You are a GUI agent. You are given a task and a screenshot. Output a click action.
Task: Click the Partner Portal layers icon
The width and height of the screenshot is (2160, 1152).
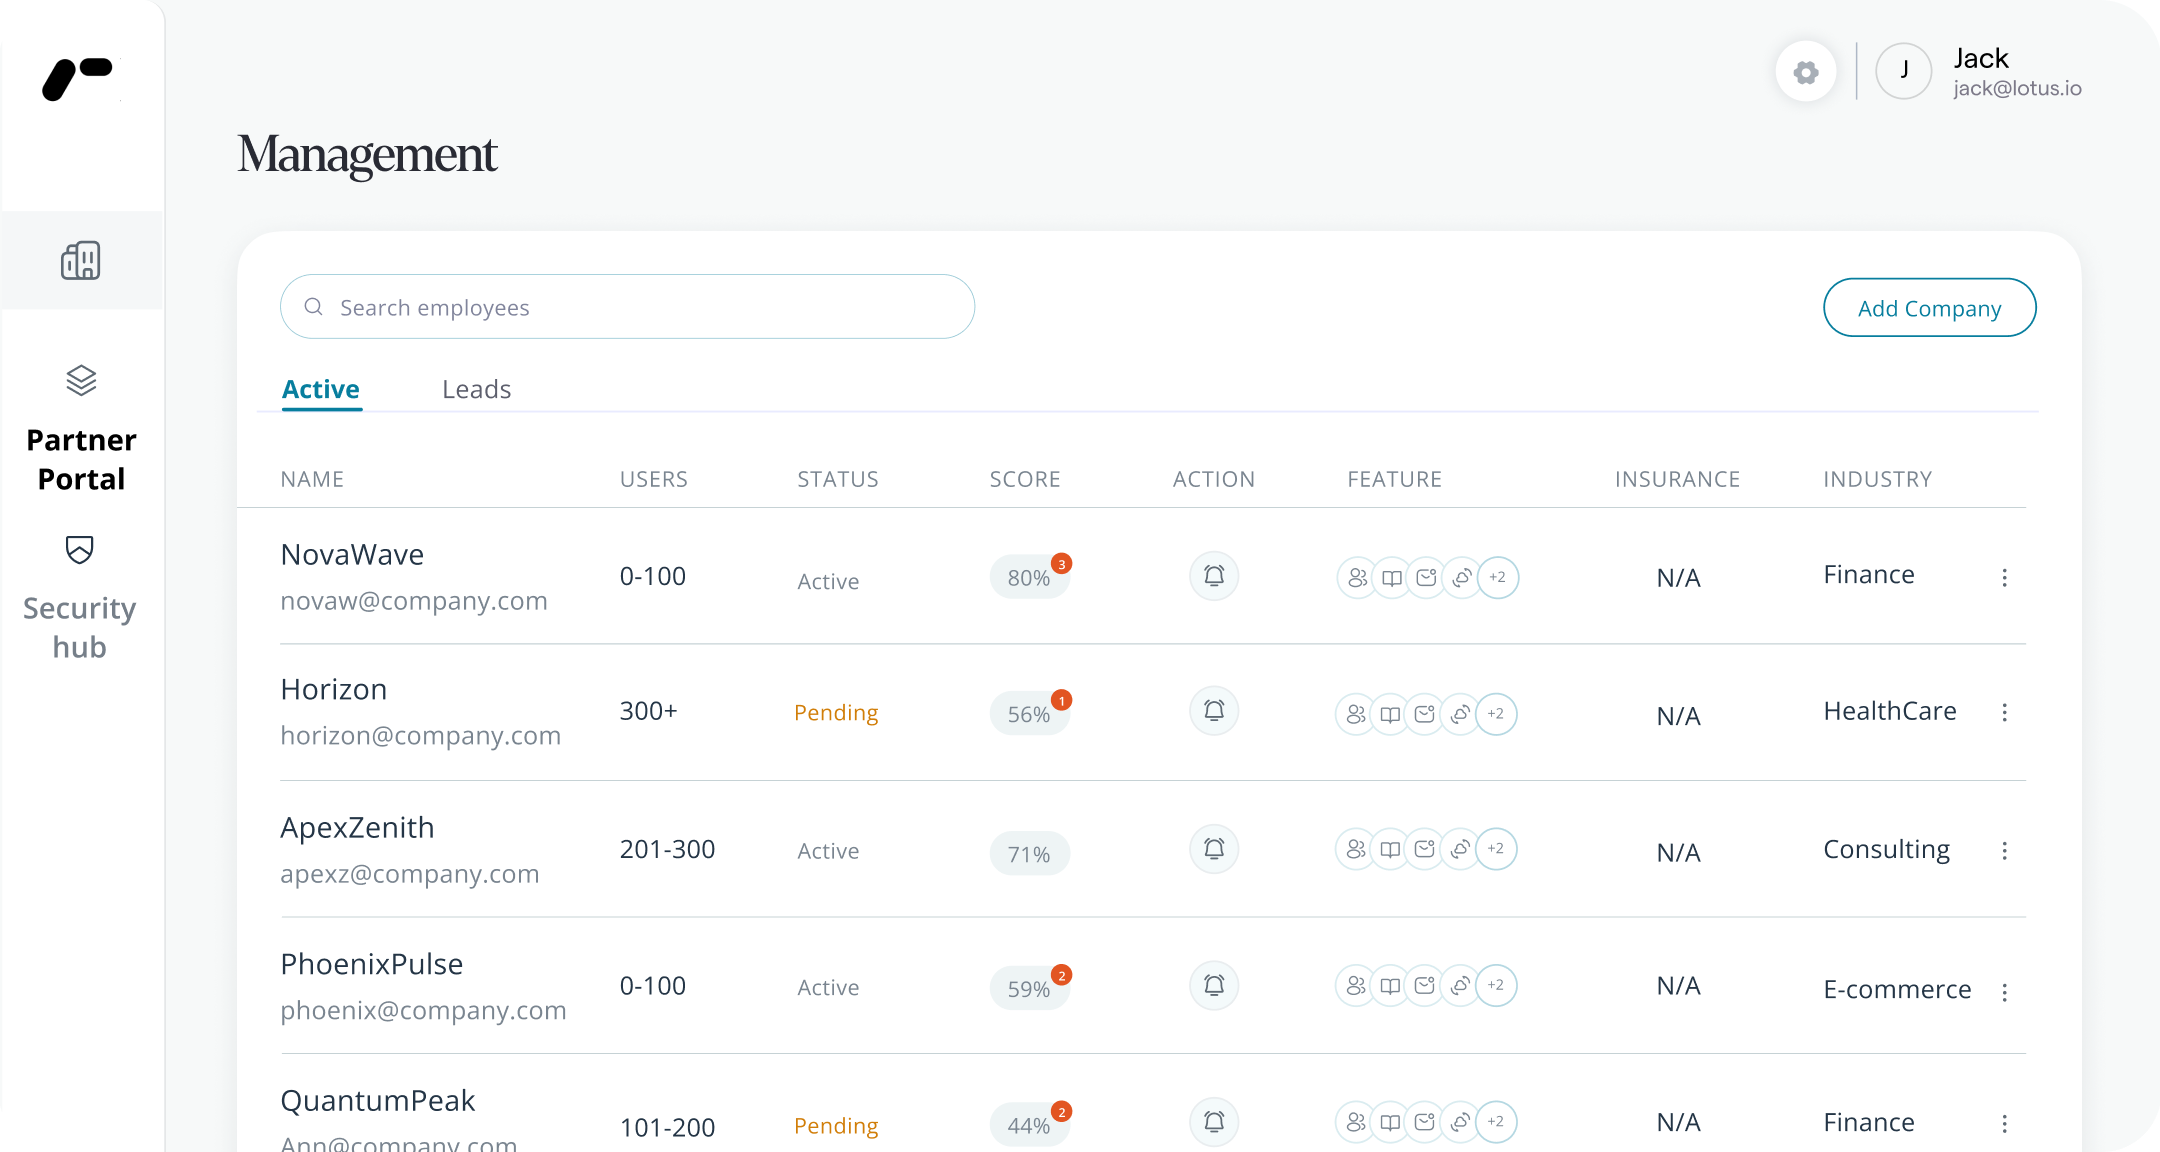click(81, 380)
